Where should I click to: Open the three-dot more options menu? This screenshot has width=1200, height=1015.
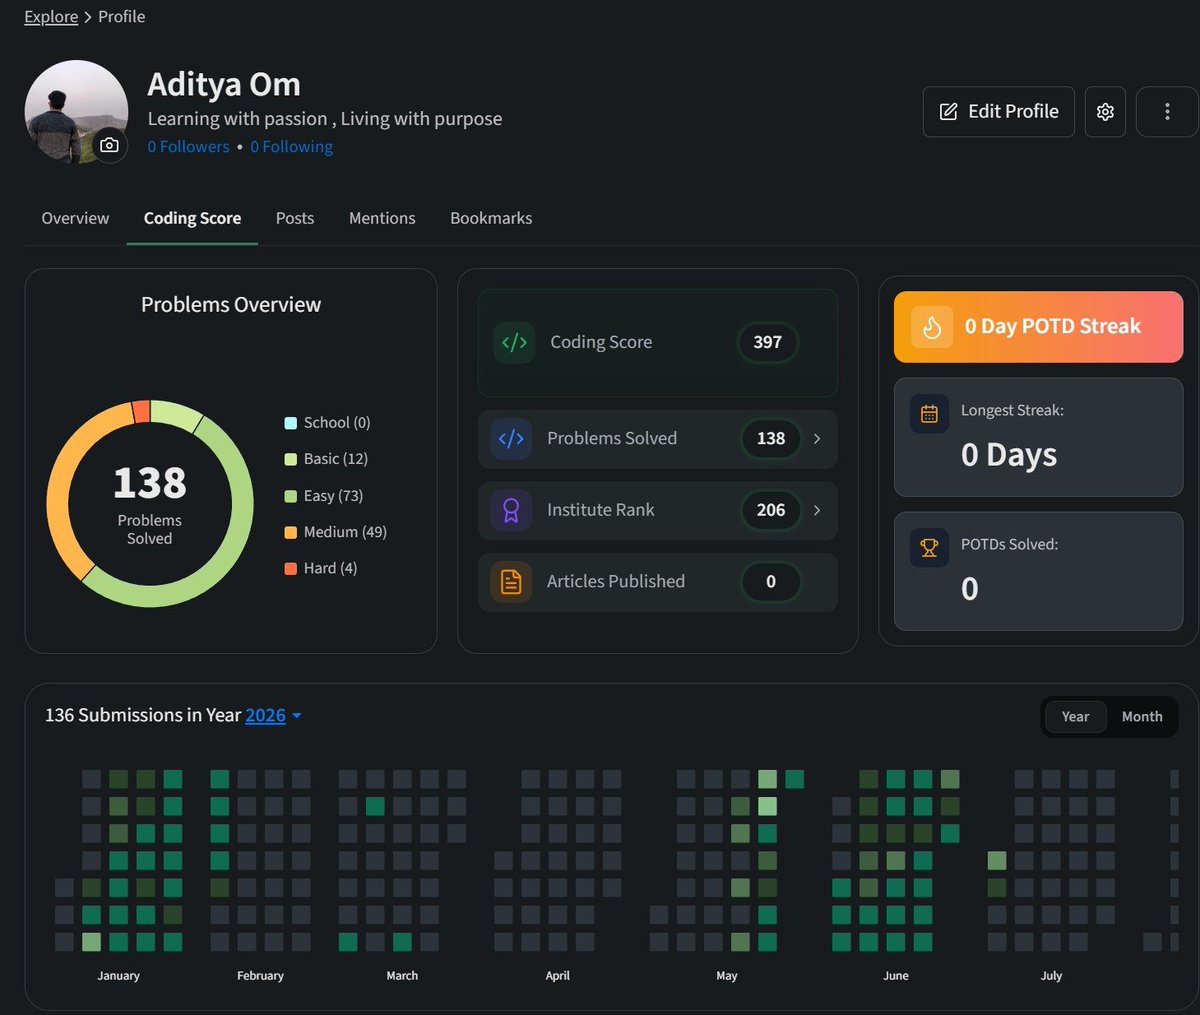1167,111
